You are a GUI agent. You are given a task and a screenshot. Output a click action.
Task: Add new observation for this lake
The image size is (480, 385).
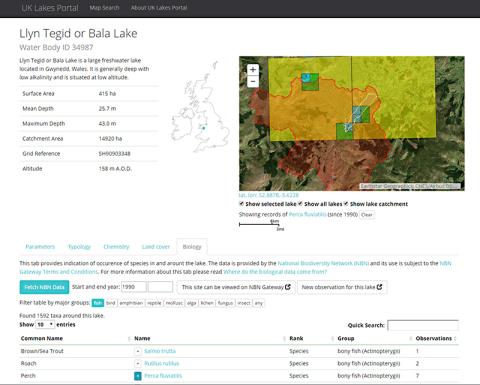coord(342,287)
